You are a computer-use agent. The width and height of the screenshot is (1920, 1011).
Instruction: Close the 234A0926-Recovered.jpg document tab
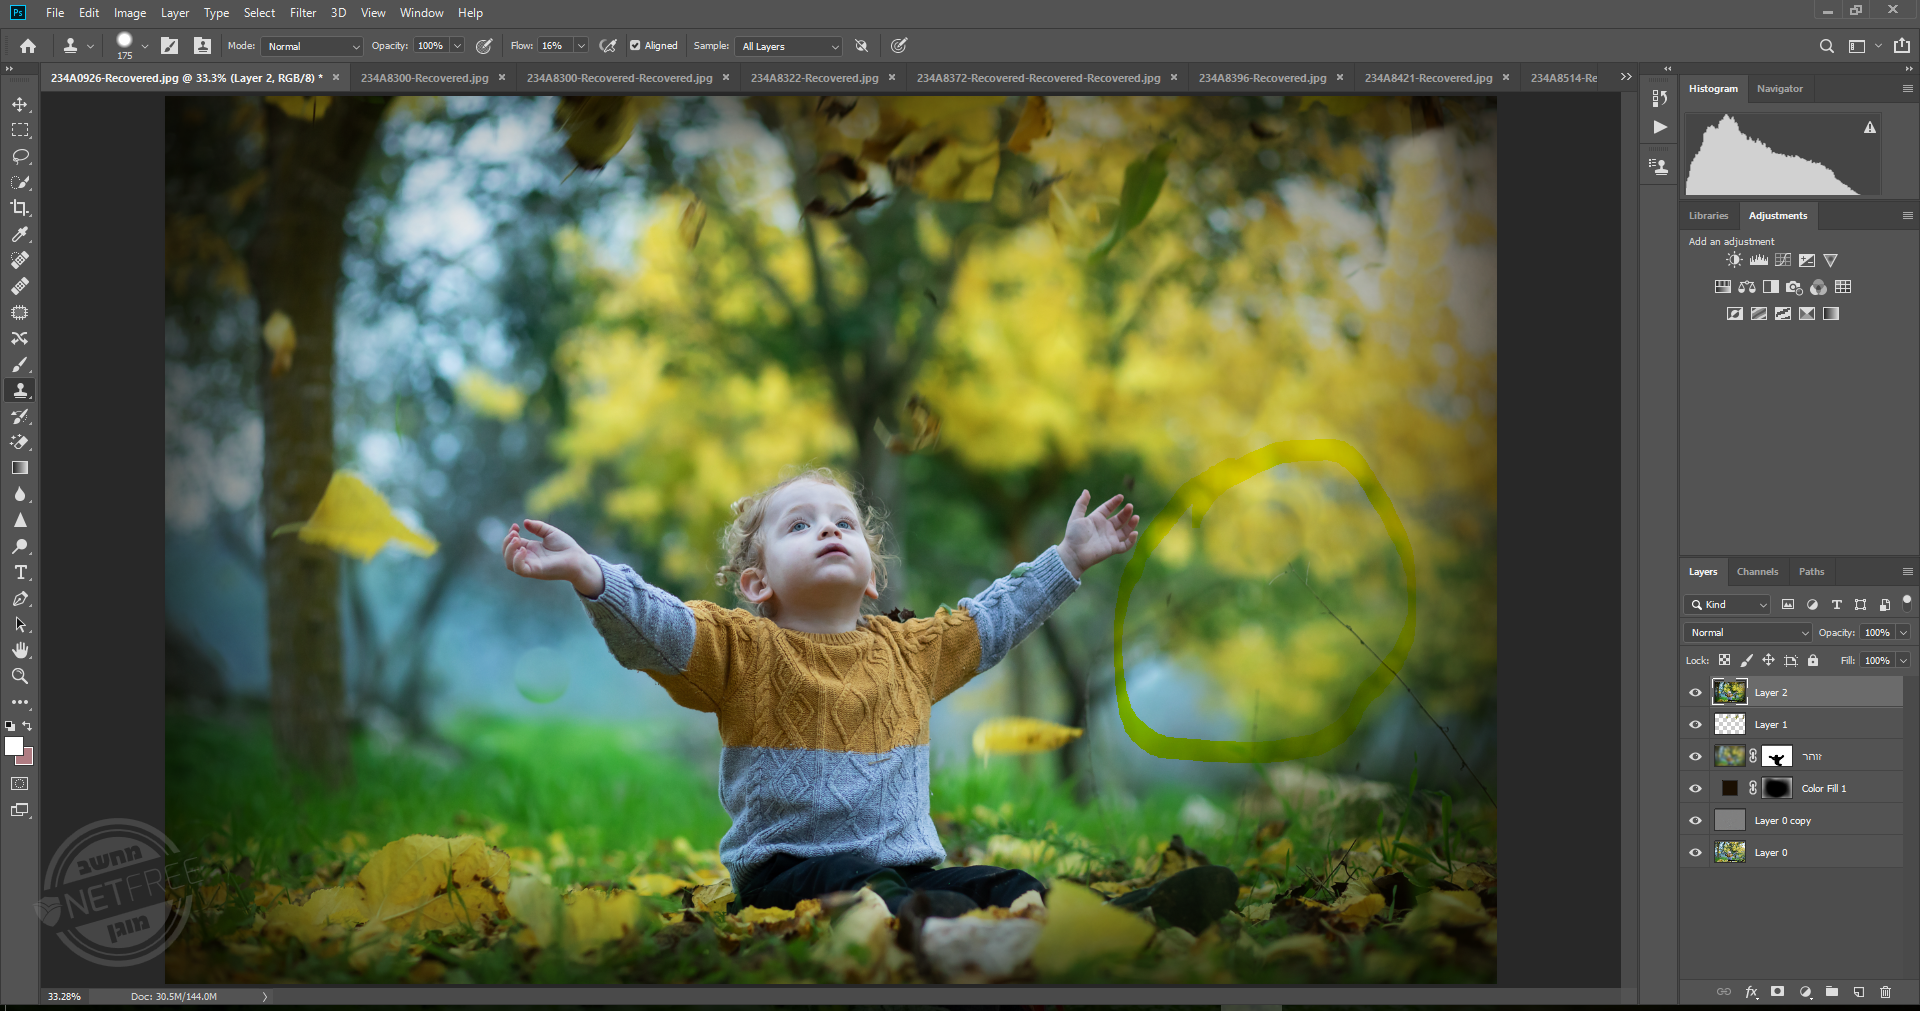(336, 78)
